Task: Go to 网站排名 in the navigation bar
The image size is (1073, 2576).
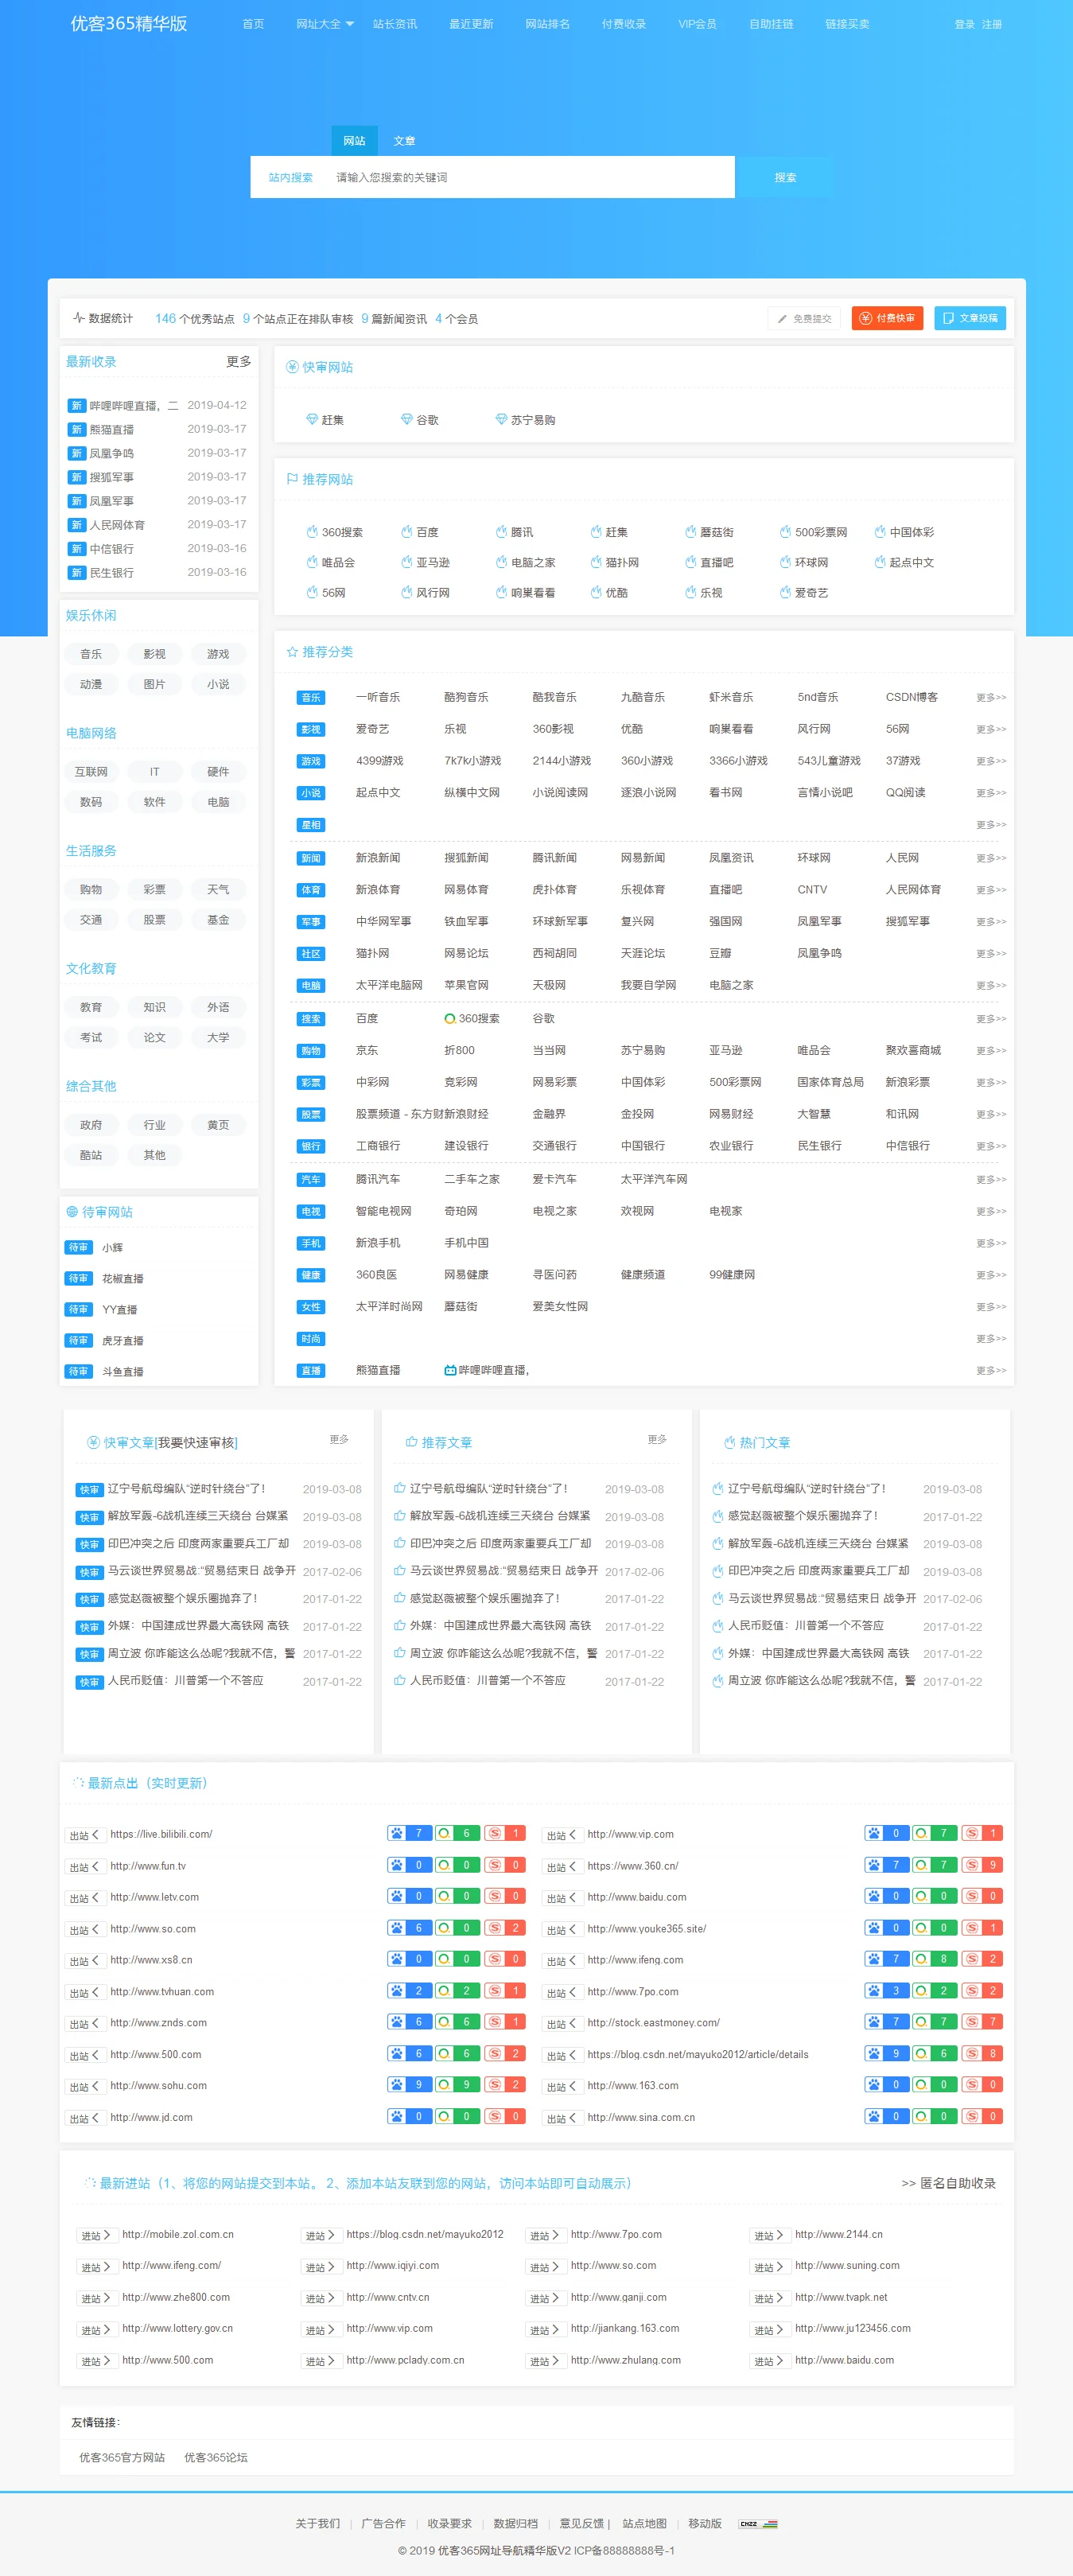Action: coord(547,24)
